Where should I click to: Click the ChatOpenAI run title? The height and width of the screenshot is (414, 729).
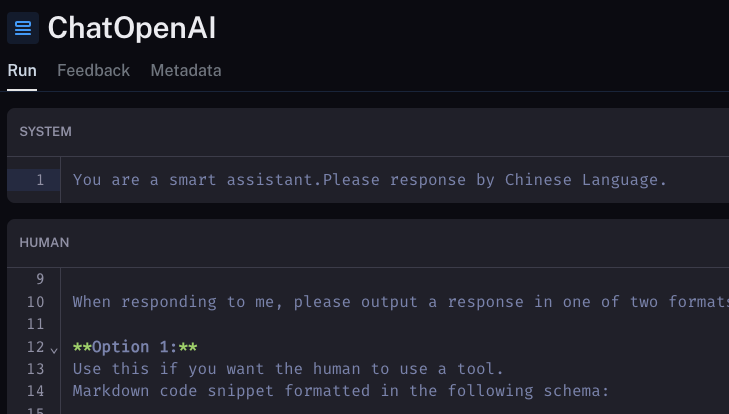(x=132, y=28)
